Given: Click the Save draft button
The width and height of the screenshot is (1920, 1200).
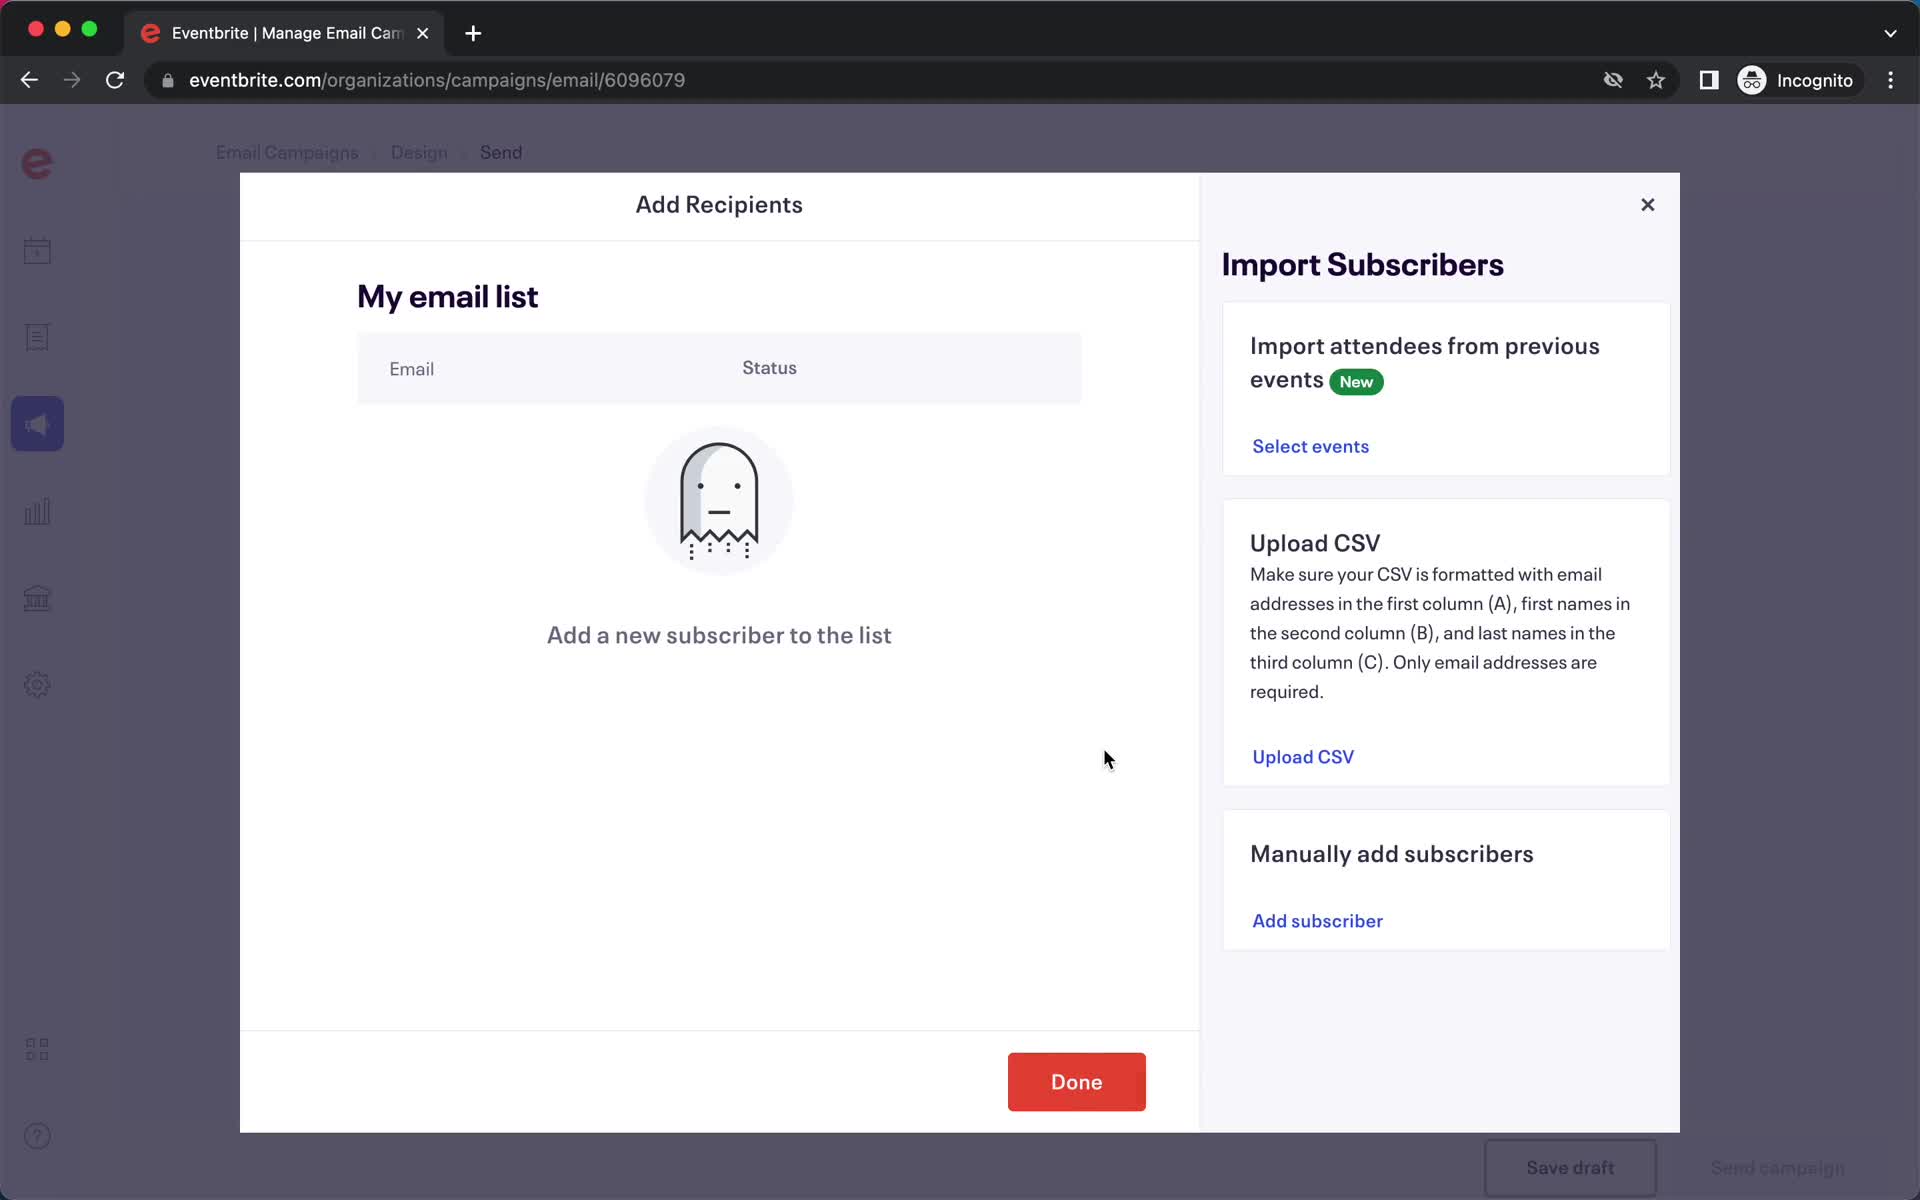Looking at the screenshot, I should click(1570, 1168).
